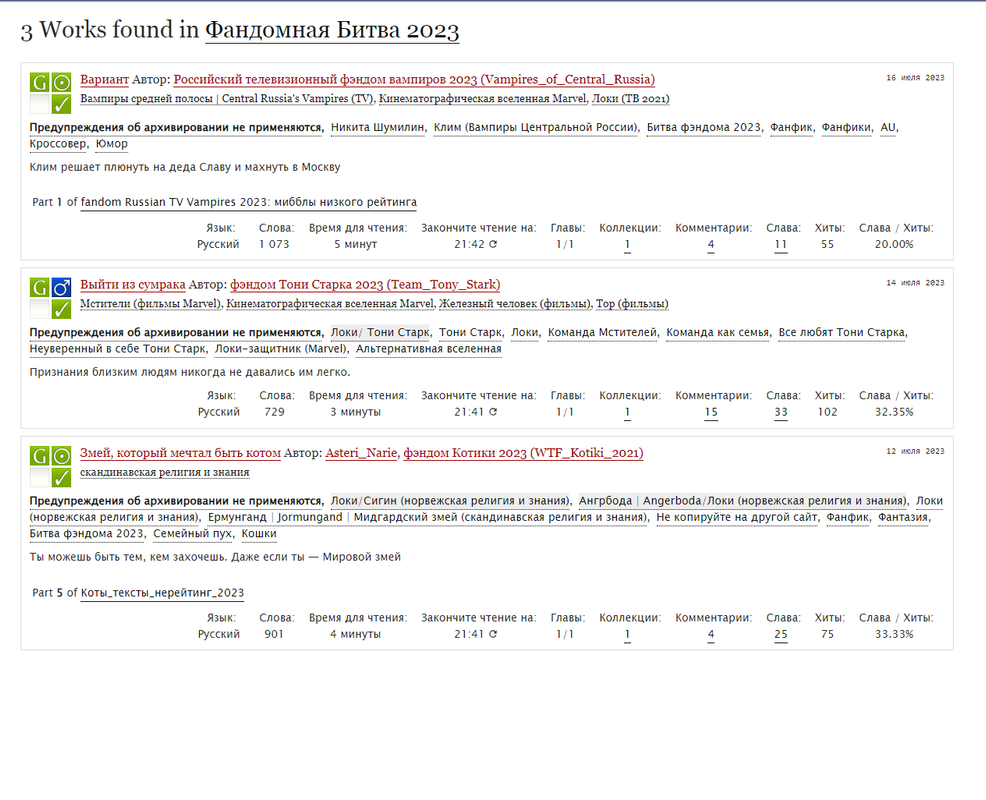986x800 pixels.
Task: Open fandom Вампиры средней полосы | Central Russia's Vampires
Action: pos(227,99)
